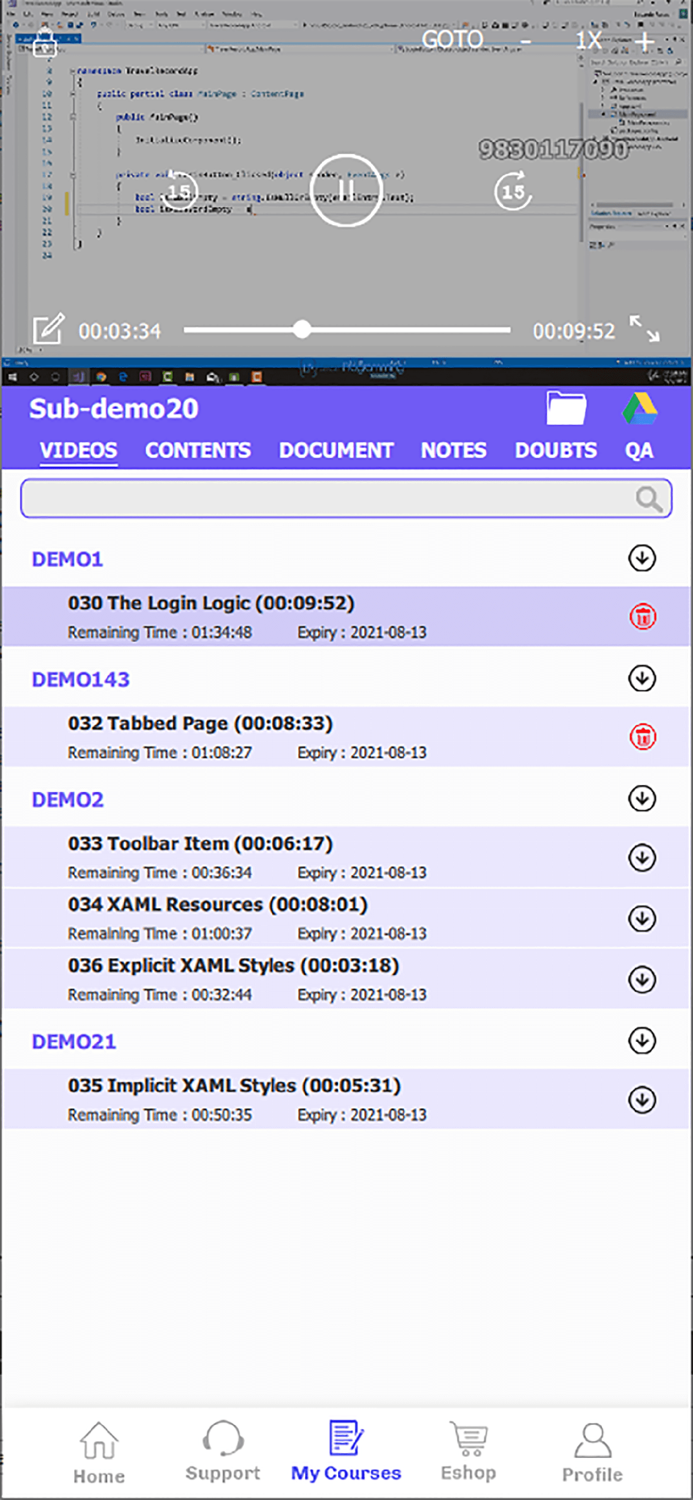Play 032 Tabbed Page video
This screenshot has width=693, height=1500.
(x=200, y=723)
